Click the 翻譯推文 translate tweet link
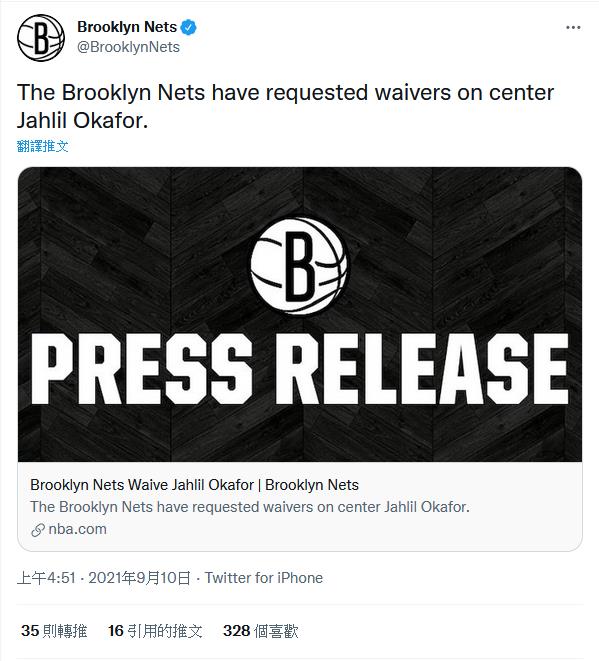 pos(43,146)
